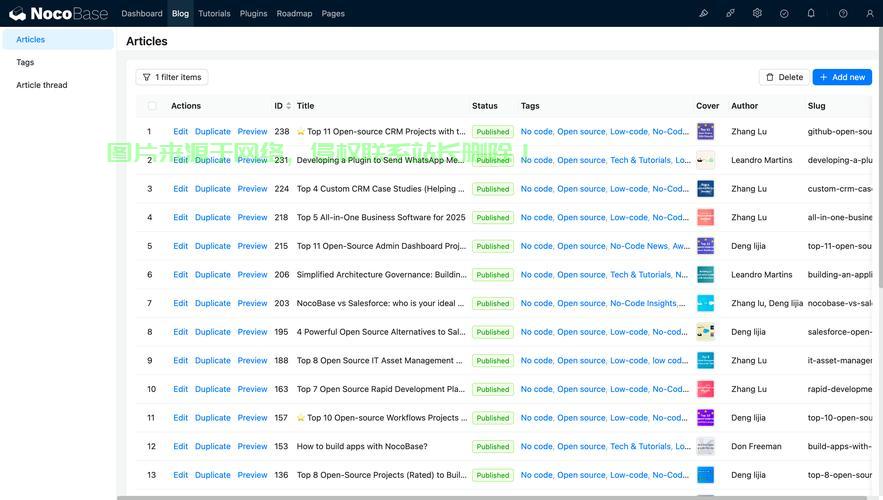Image resolution: width=883 pixels, height=500 pixels.
Task: Preview article 206
Action: (x=252, y=275)
